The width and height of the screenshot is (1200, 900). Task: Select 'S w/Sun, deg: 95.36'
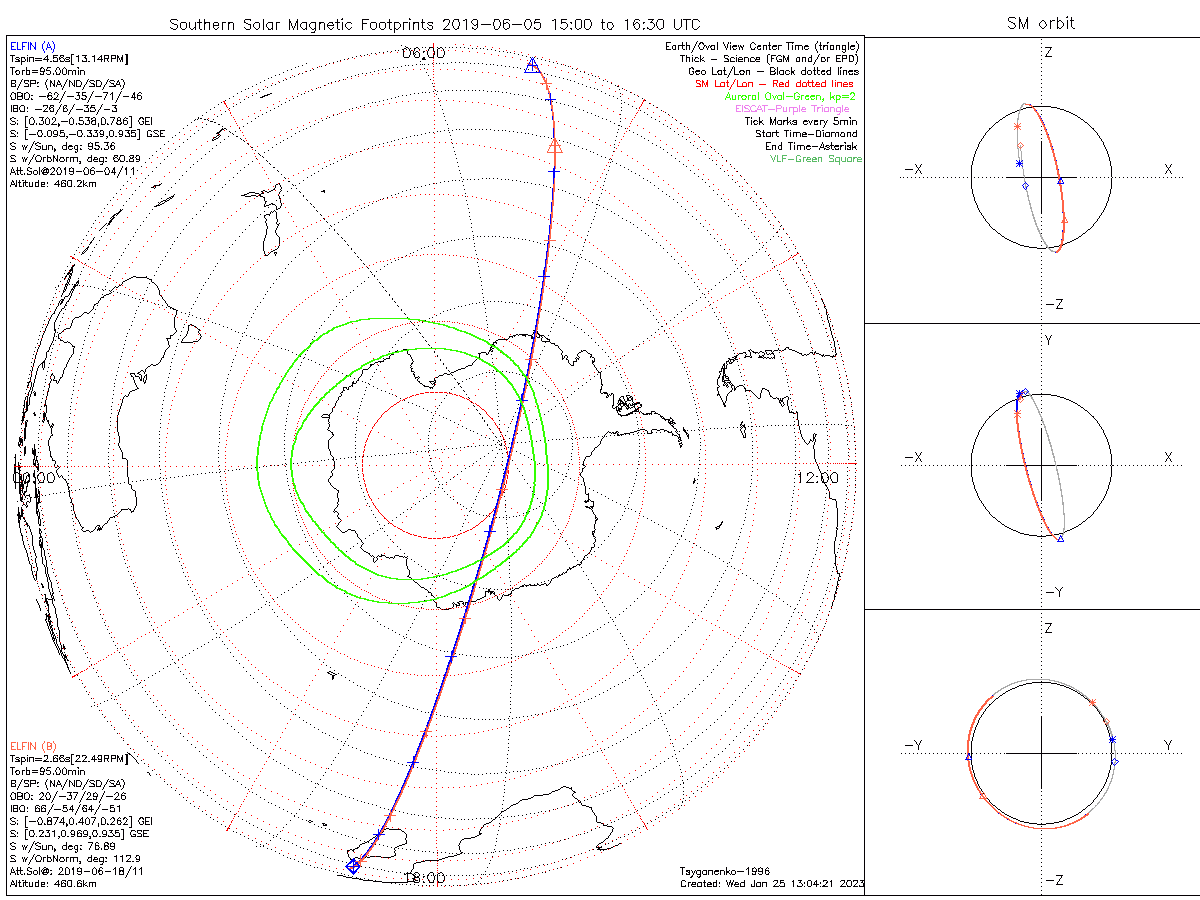click(x=63, y=146)
